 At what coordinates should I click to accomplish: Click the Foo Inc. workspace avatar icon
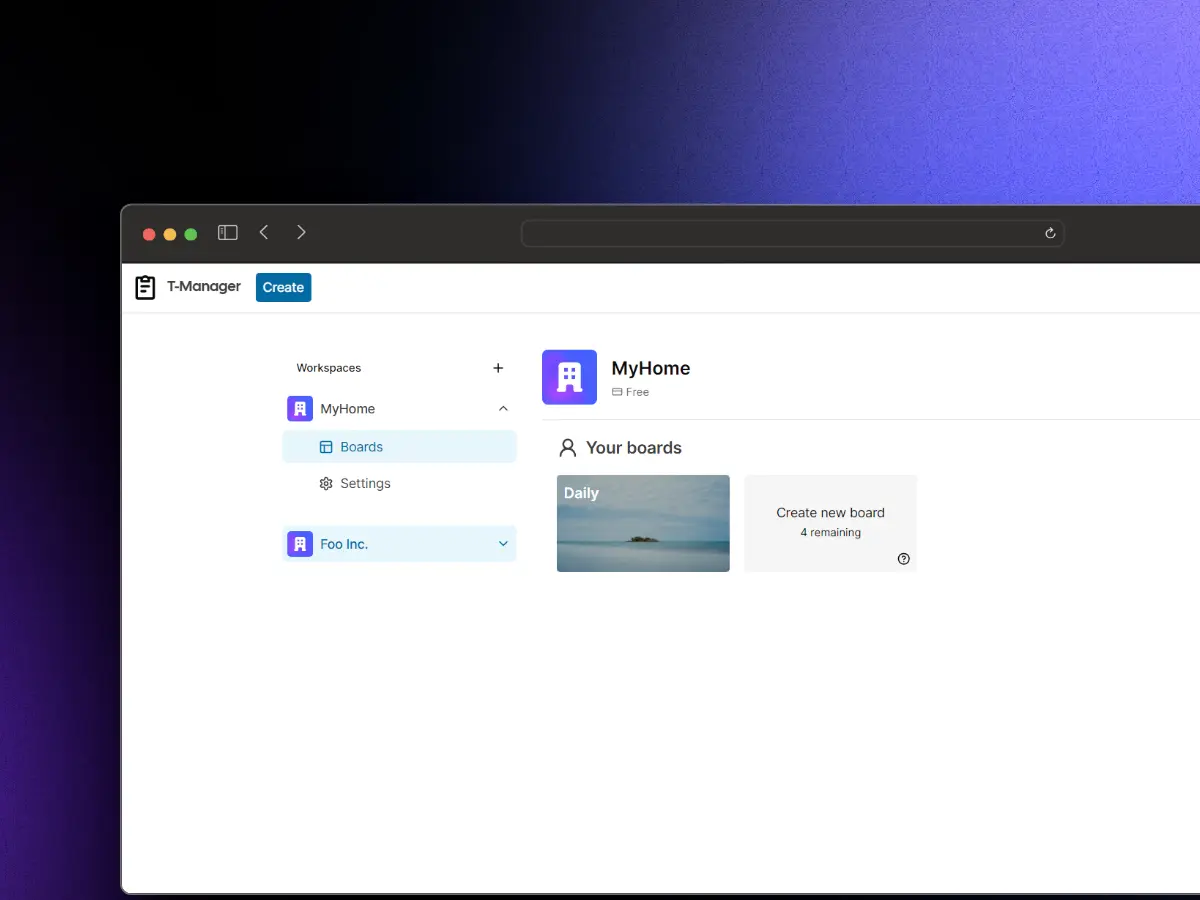click(300, 544)
